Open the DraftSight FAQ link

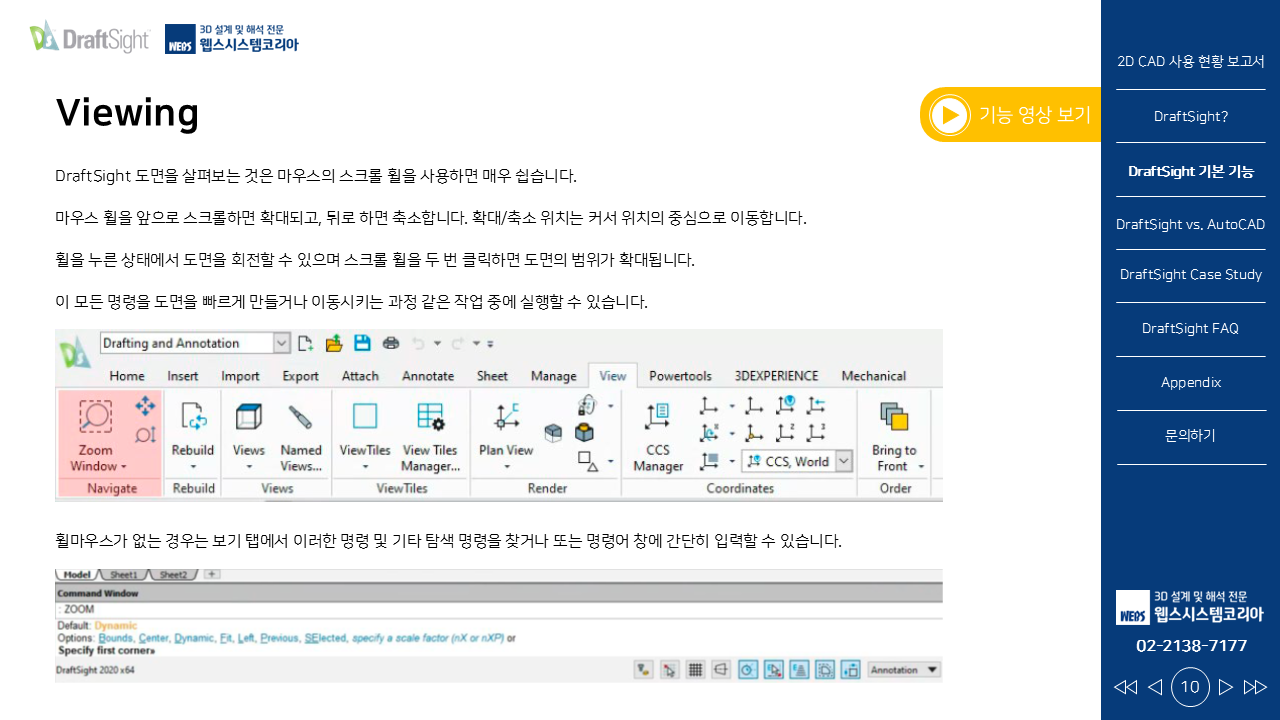1191,328
